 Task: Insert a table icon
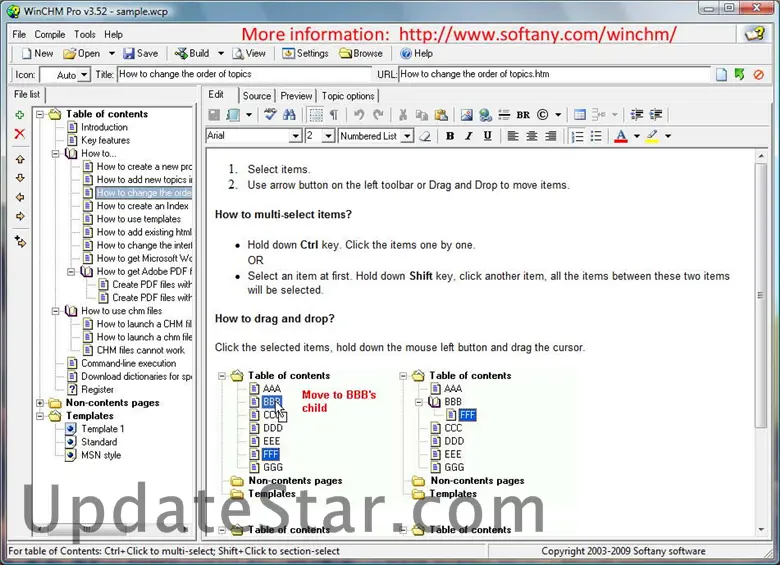(580, 115)
